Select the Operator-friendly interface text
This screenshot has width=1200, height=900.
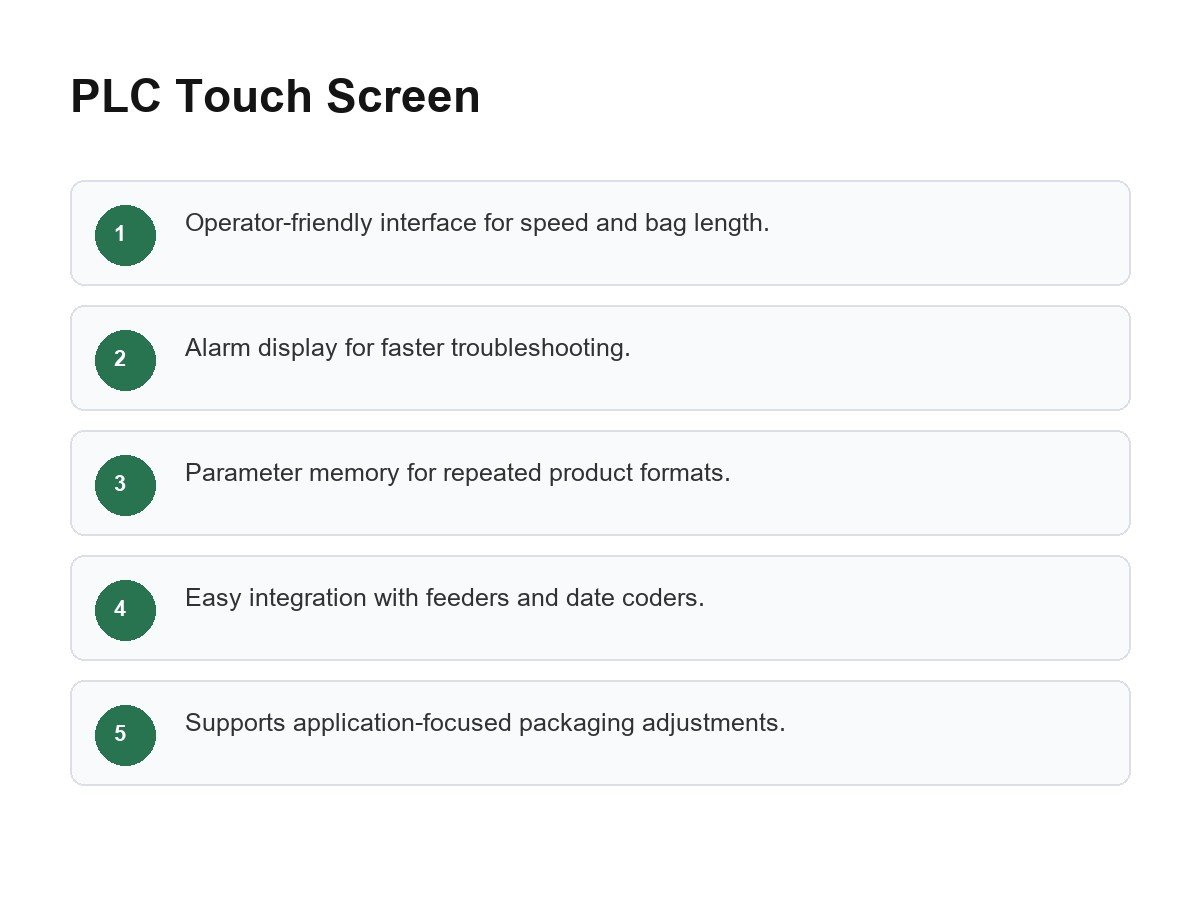pos(477,223)
